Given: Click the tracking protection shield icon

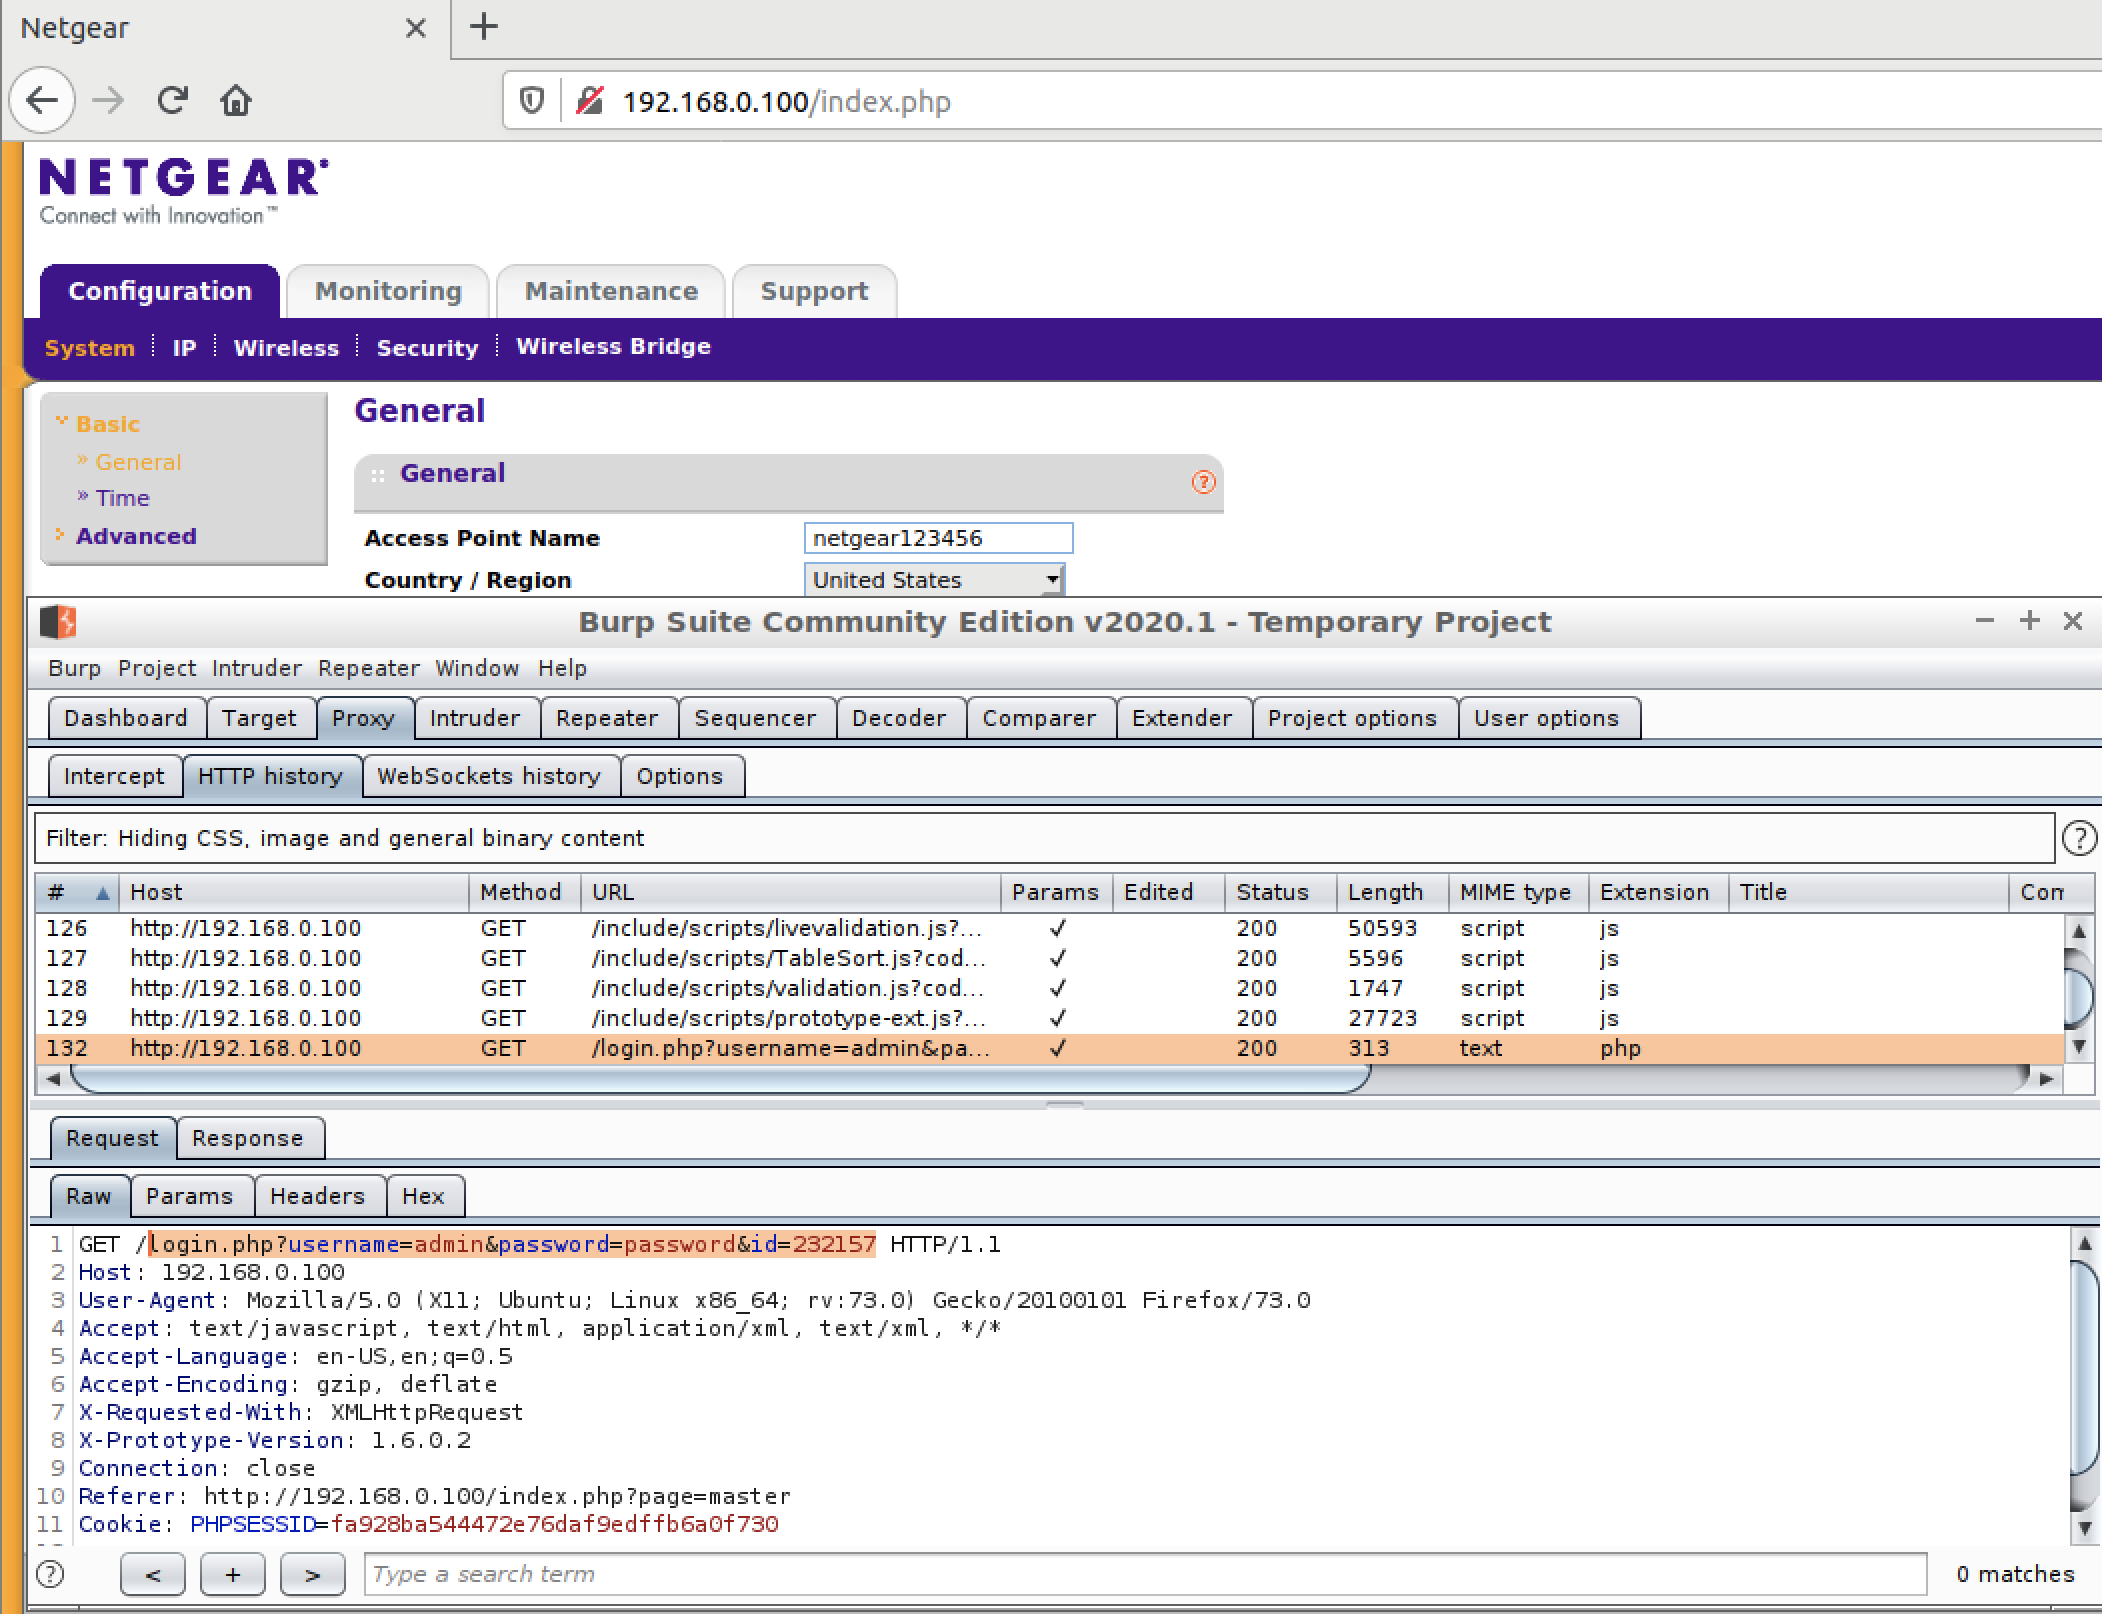Looking at the screenshot, I should click(532, 101).
